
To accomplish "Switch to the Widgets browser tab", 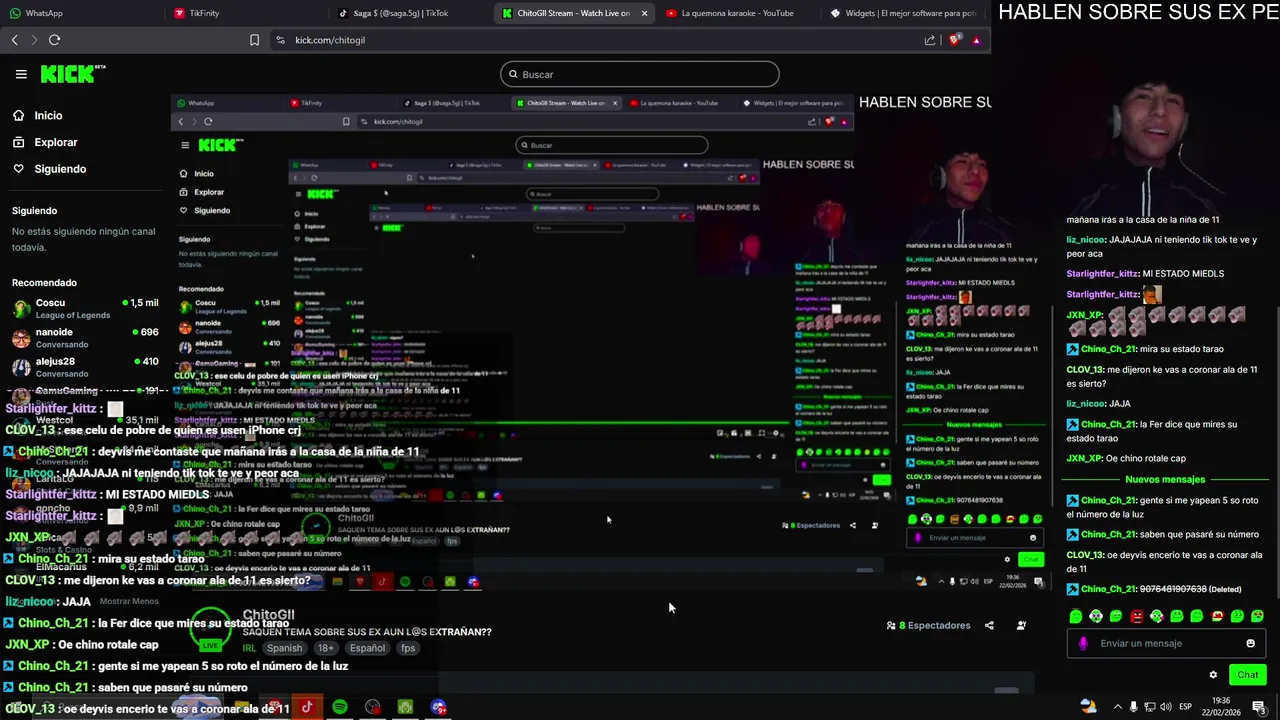I will pyautogui.click(x=903, y=13).
